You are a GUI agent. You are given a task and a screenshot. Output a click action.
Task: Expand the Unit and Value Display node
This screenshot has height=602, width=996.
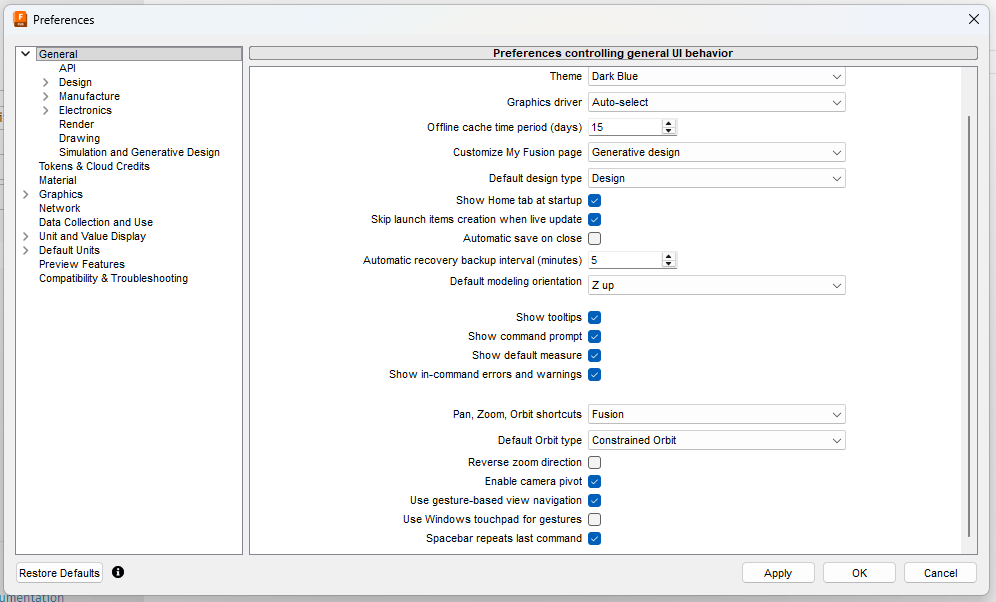point(25,237)
